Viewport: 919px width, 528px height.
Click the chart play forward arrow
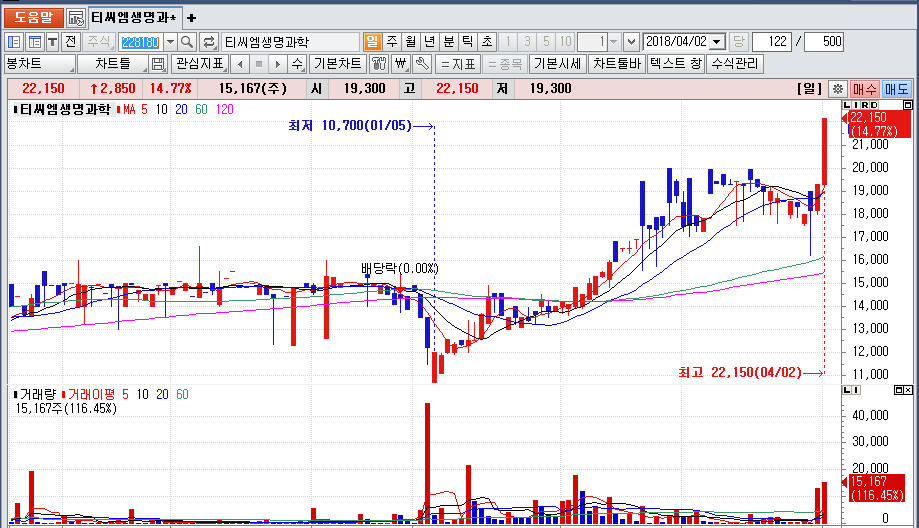tap(278, 63)
